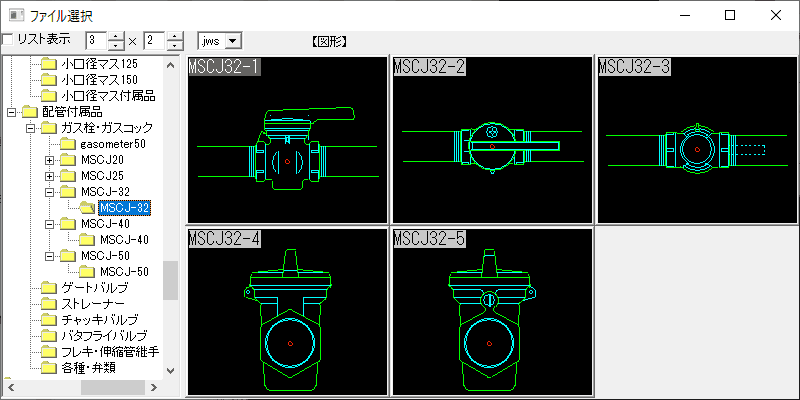The width and height of the screenshot is (800, 400).
Task: Select the ゲートバルブ folder icon
Action: click(x=49, y=288)
